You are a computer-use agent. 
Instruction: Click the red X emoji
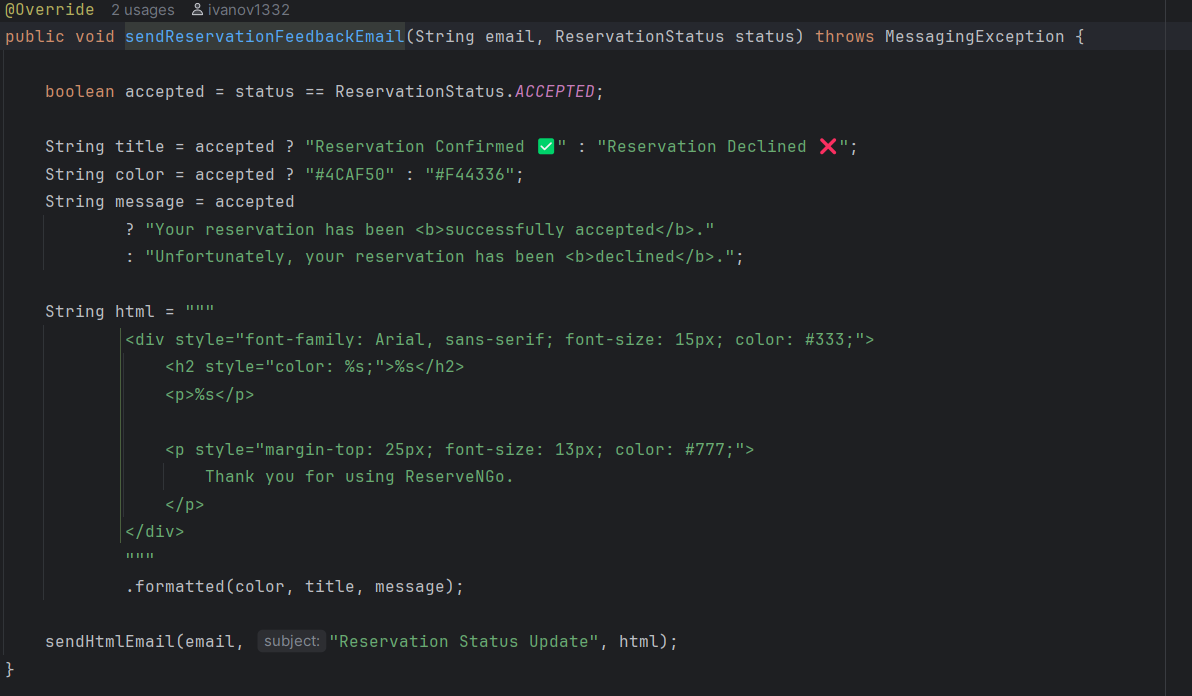(x=827, y=147)
